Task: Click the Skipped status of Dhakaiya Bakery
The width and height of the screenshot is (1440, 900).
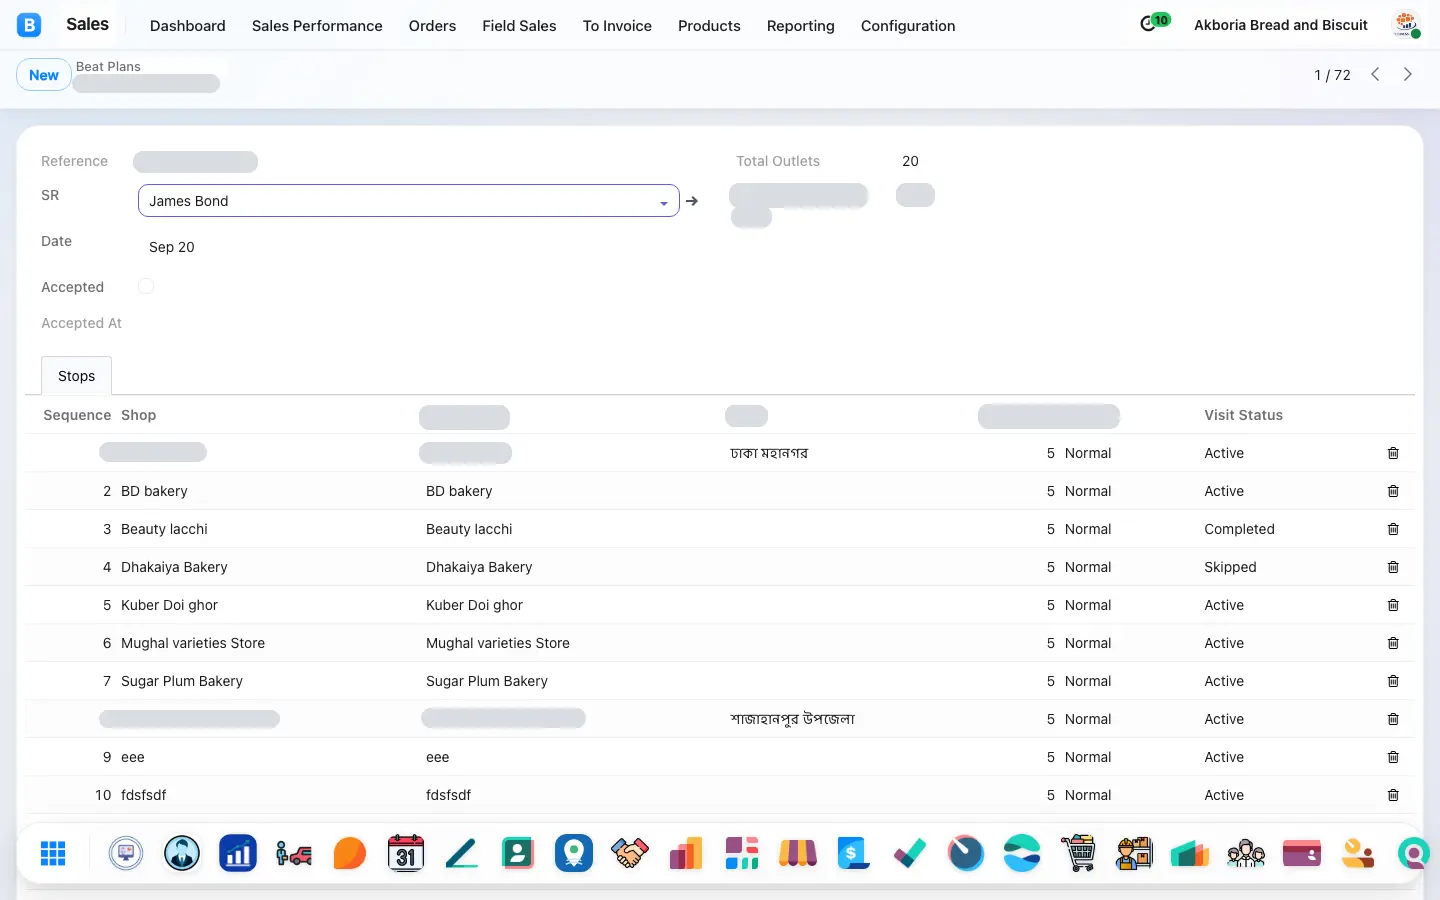Action: click(x=1230, y=567)
